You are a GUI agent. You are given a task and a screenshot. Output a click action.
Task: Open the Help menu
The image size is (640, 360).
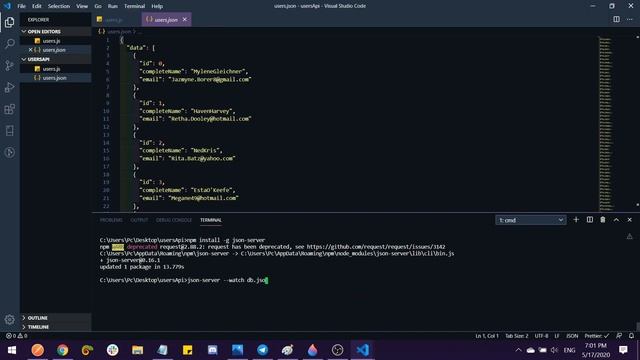(157, 6)
